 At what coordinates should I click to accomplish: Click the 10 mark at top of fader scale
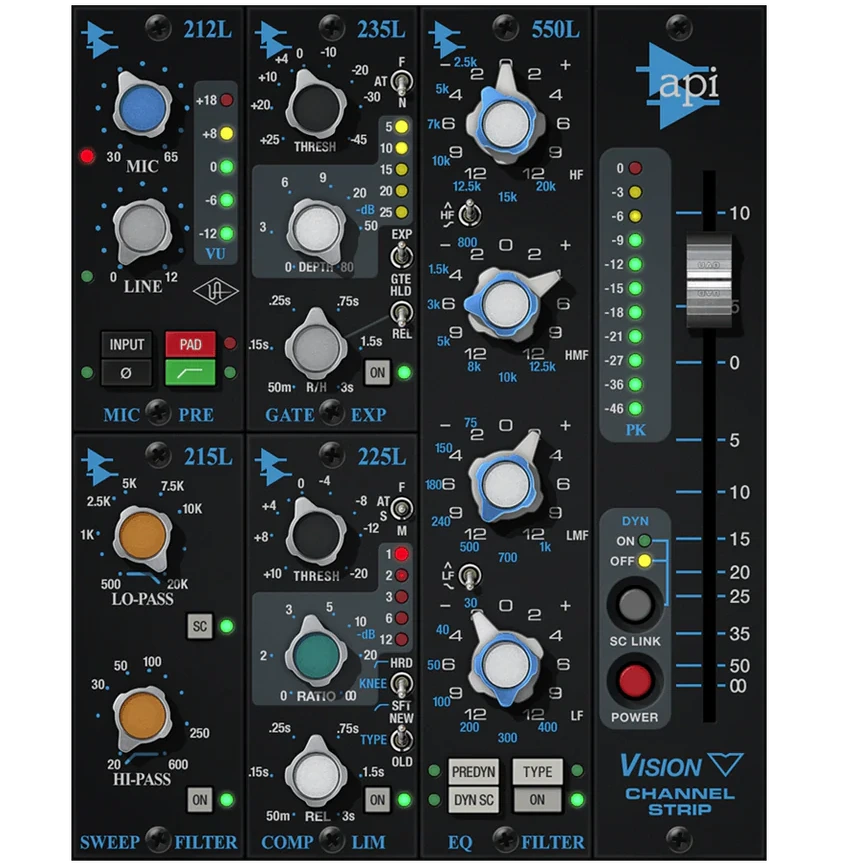tap(739, 213)
